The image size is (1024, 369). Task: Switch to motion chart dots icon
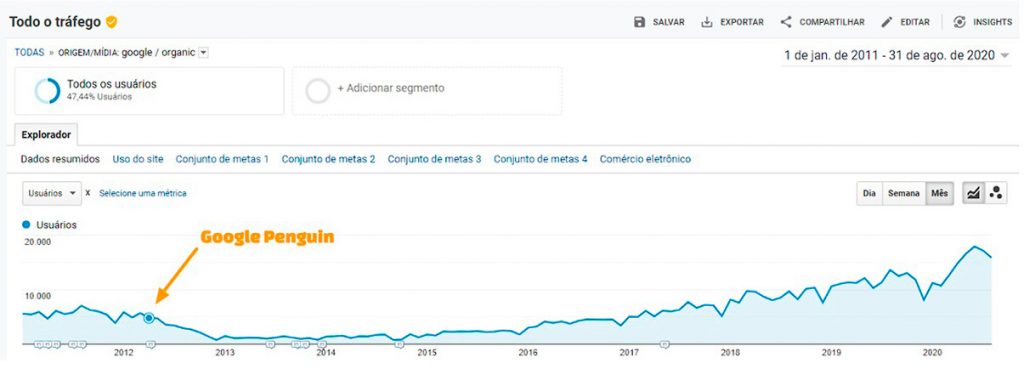995,193
